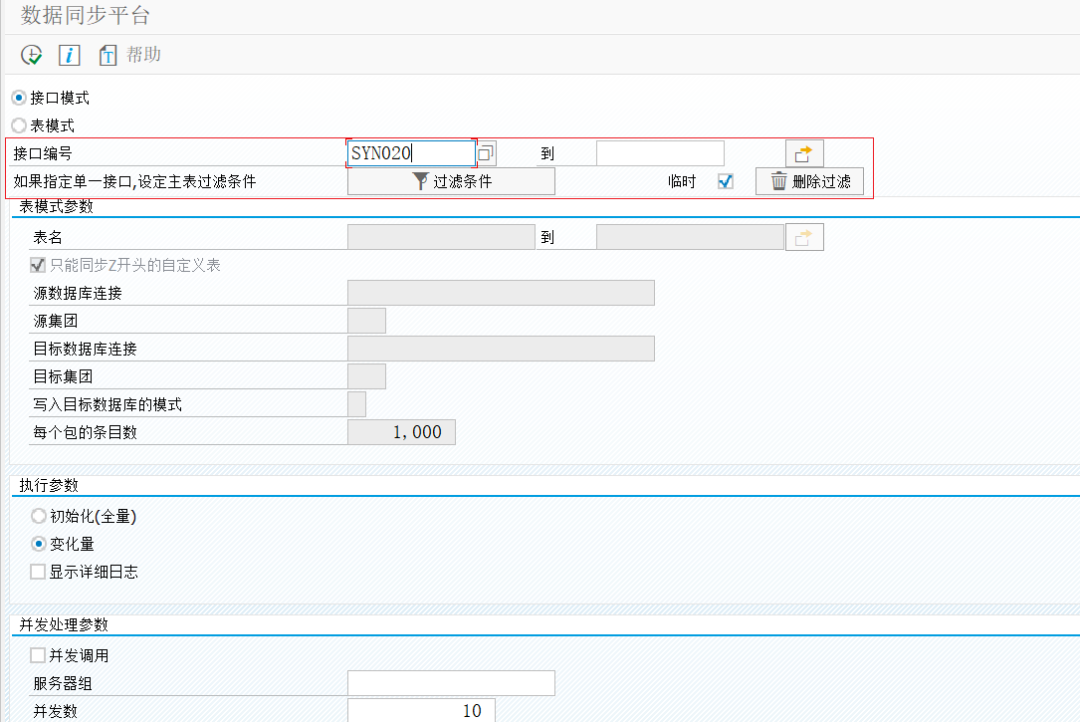Open the program information icon

69,54
